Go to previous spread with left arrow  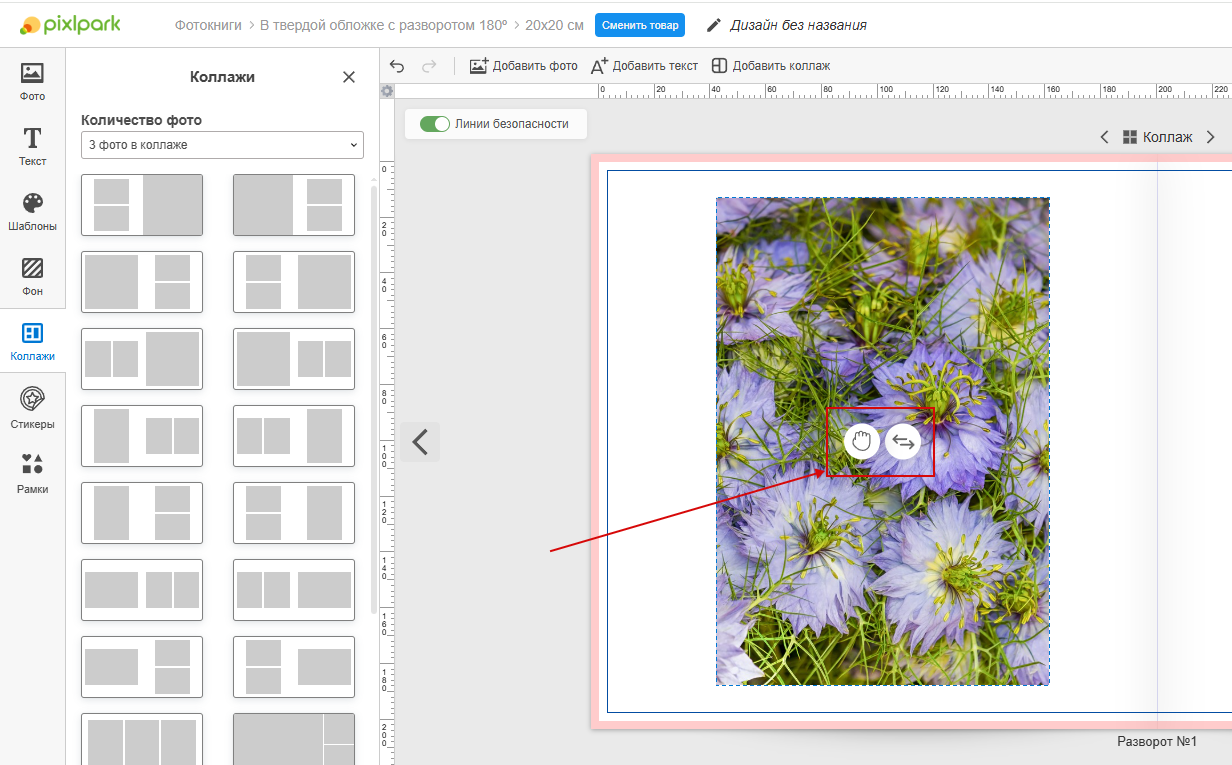click(420, 442)
